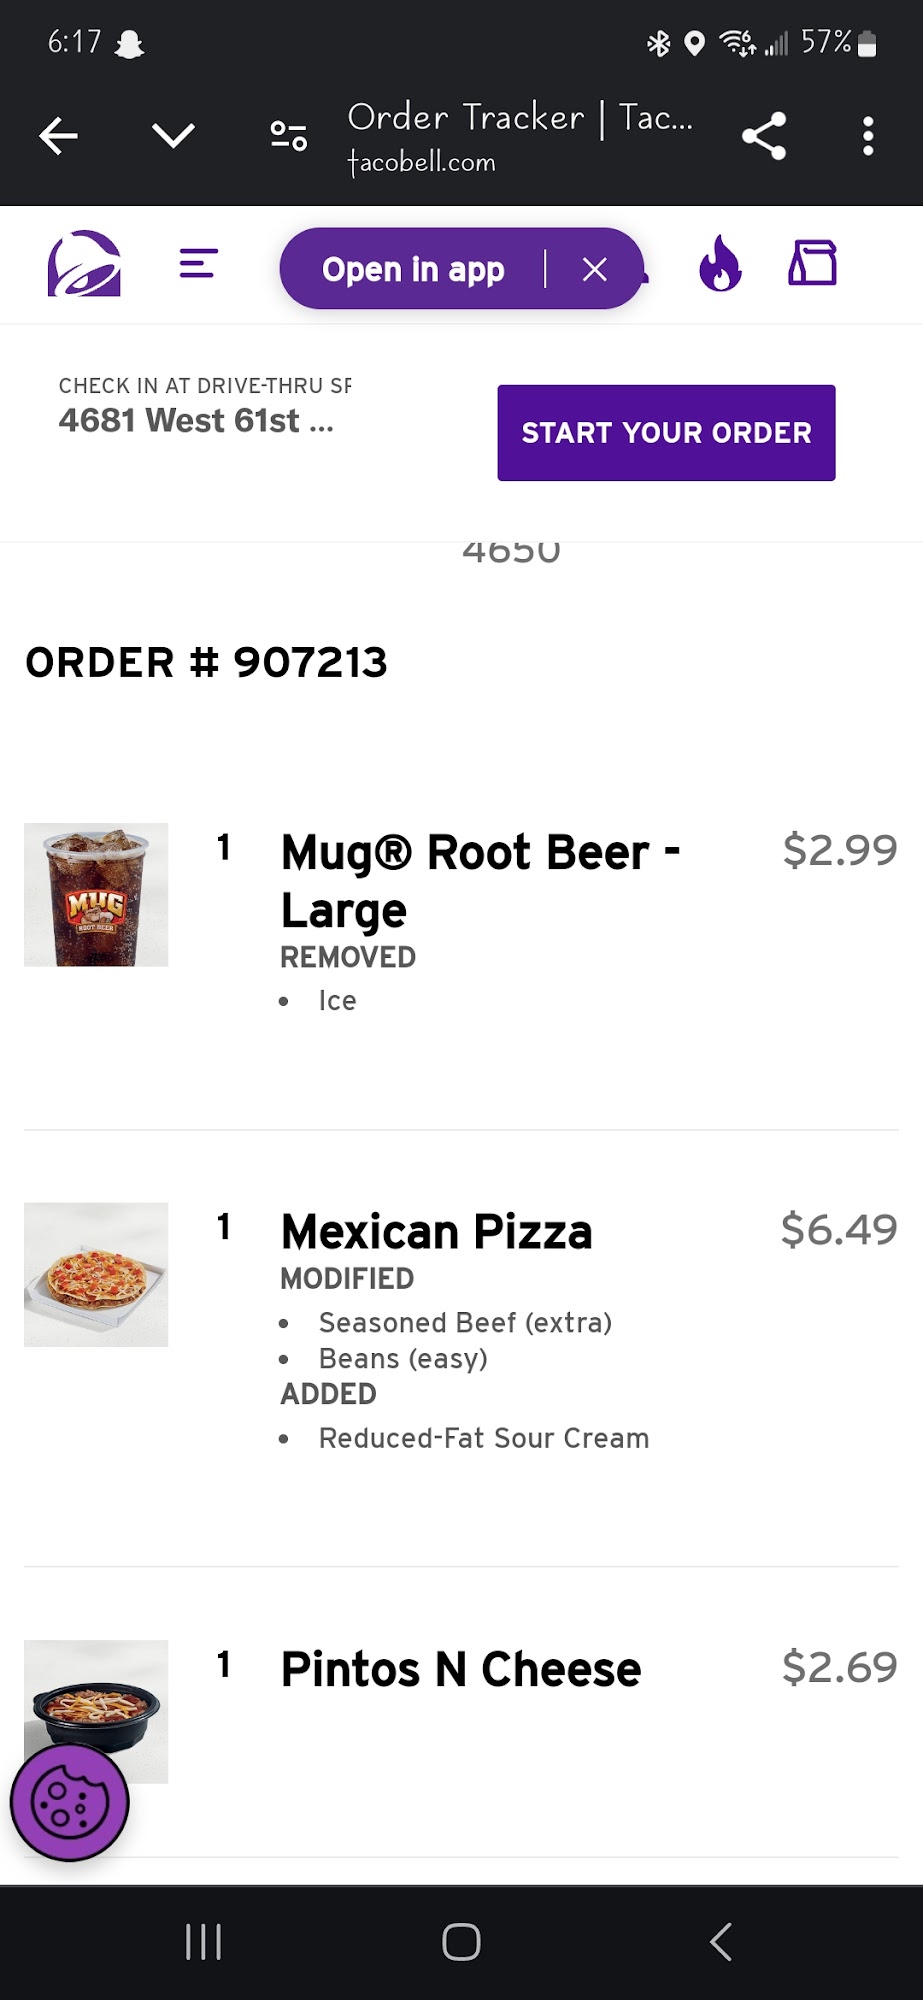Expand the browser downward chevron
The width and height of the screenshot is (923, 2000).
[x=173, y=136]
